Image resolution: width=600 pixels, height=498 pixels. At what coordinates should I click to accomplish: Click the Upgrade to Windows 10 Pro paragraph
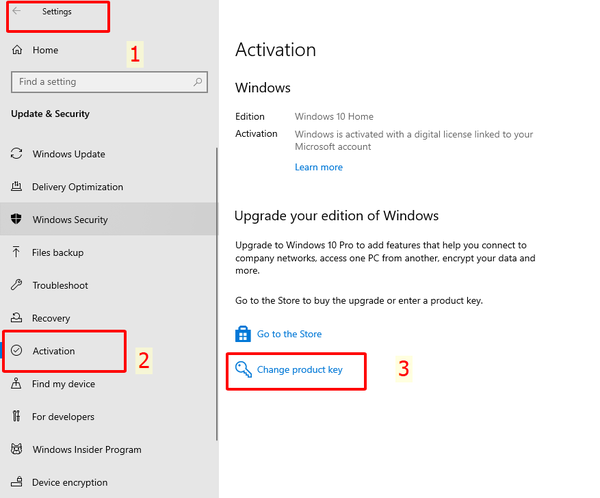click(385, 258)
